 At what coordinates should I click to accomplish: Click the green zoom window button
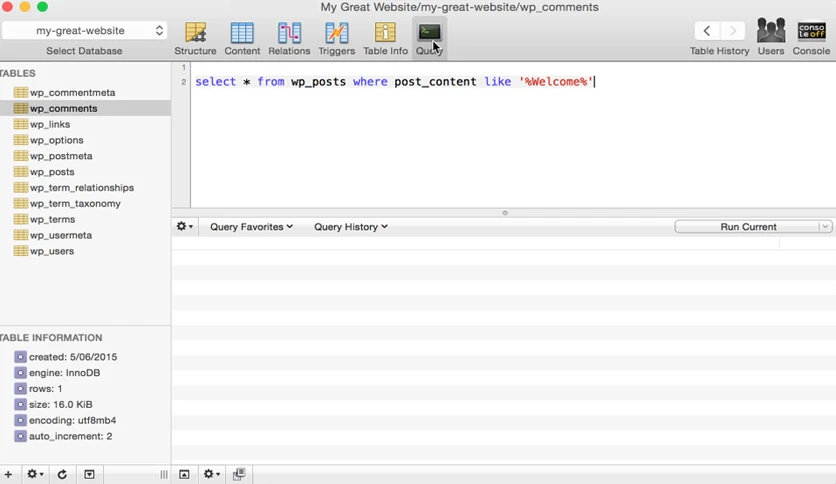pos(43,7)
